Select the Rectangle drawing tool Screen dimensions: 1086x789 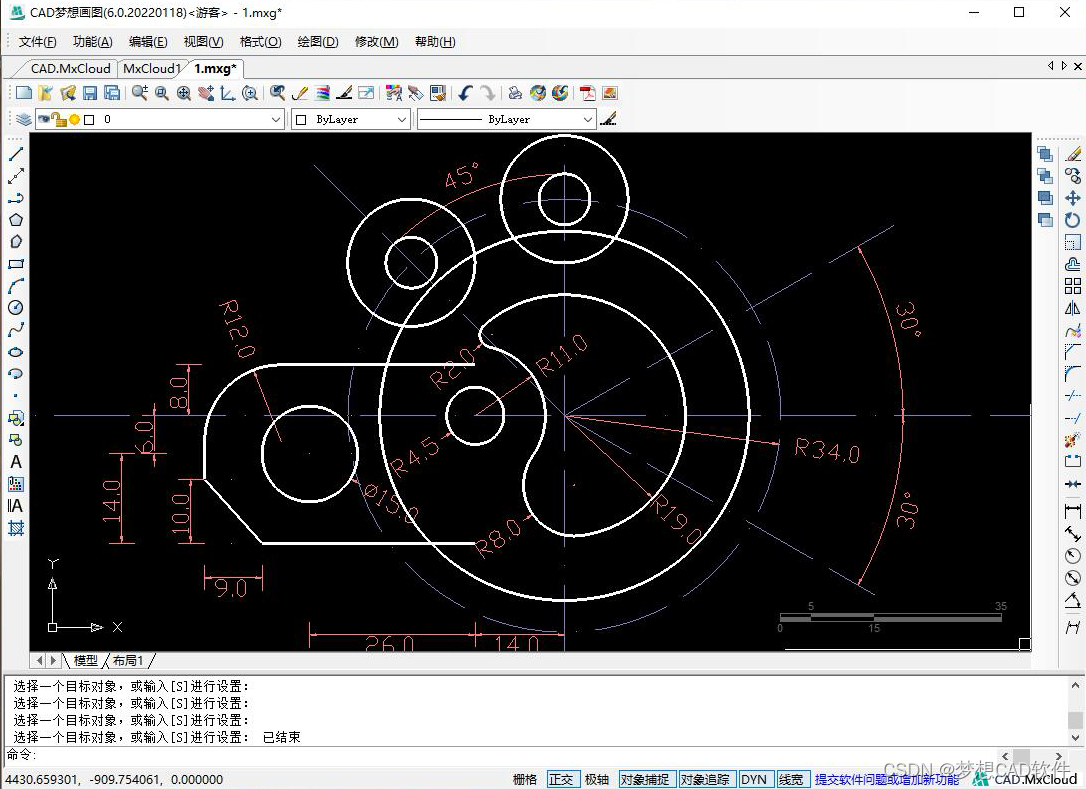[x=16, y=264]
